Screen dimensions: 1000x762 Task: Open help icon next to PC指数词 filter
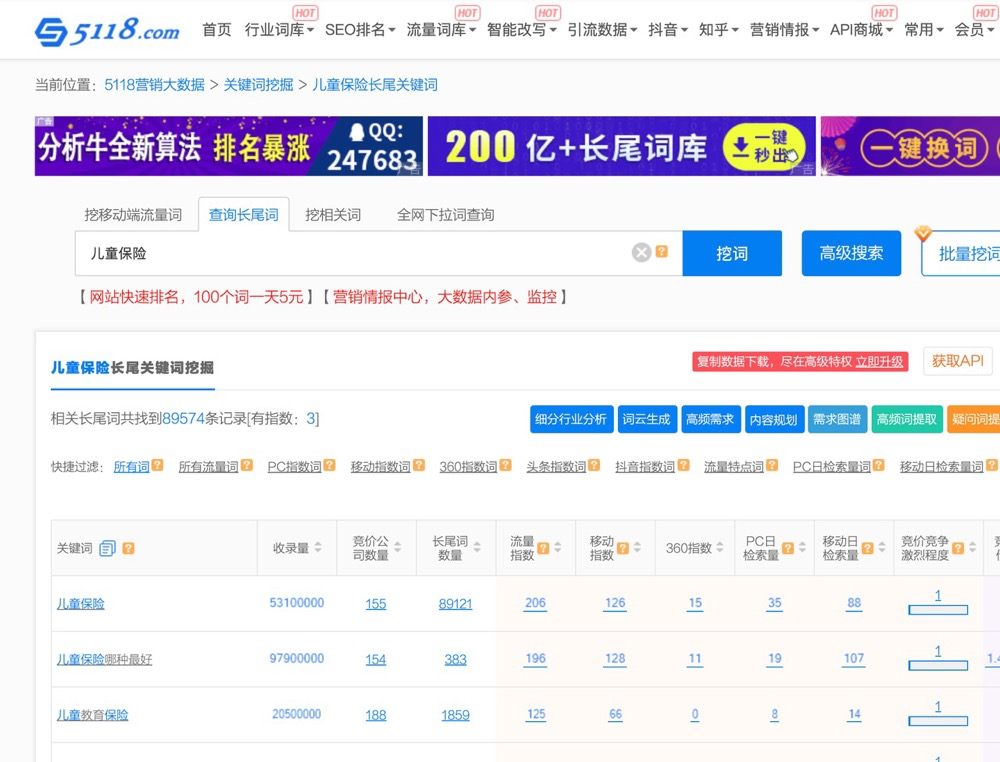click(329, 465)
